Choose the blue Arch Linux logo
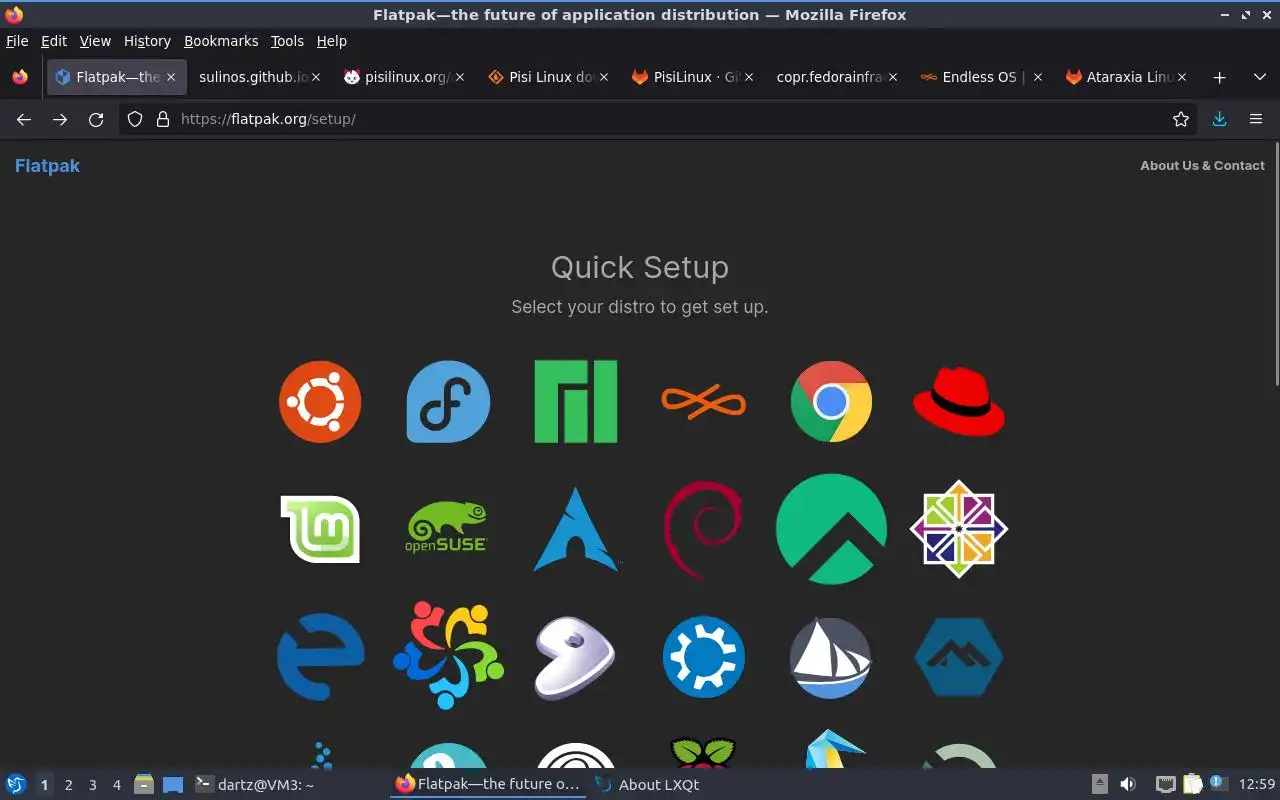This screenshot has height=800, width=1280. click(576, 529)
